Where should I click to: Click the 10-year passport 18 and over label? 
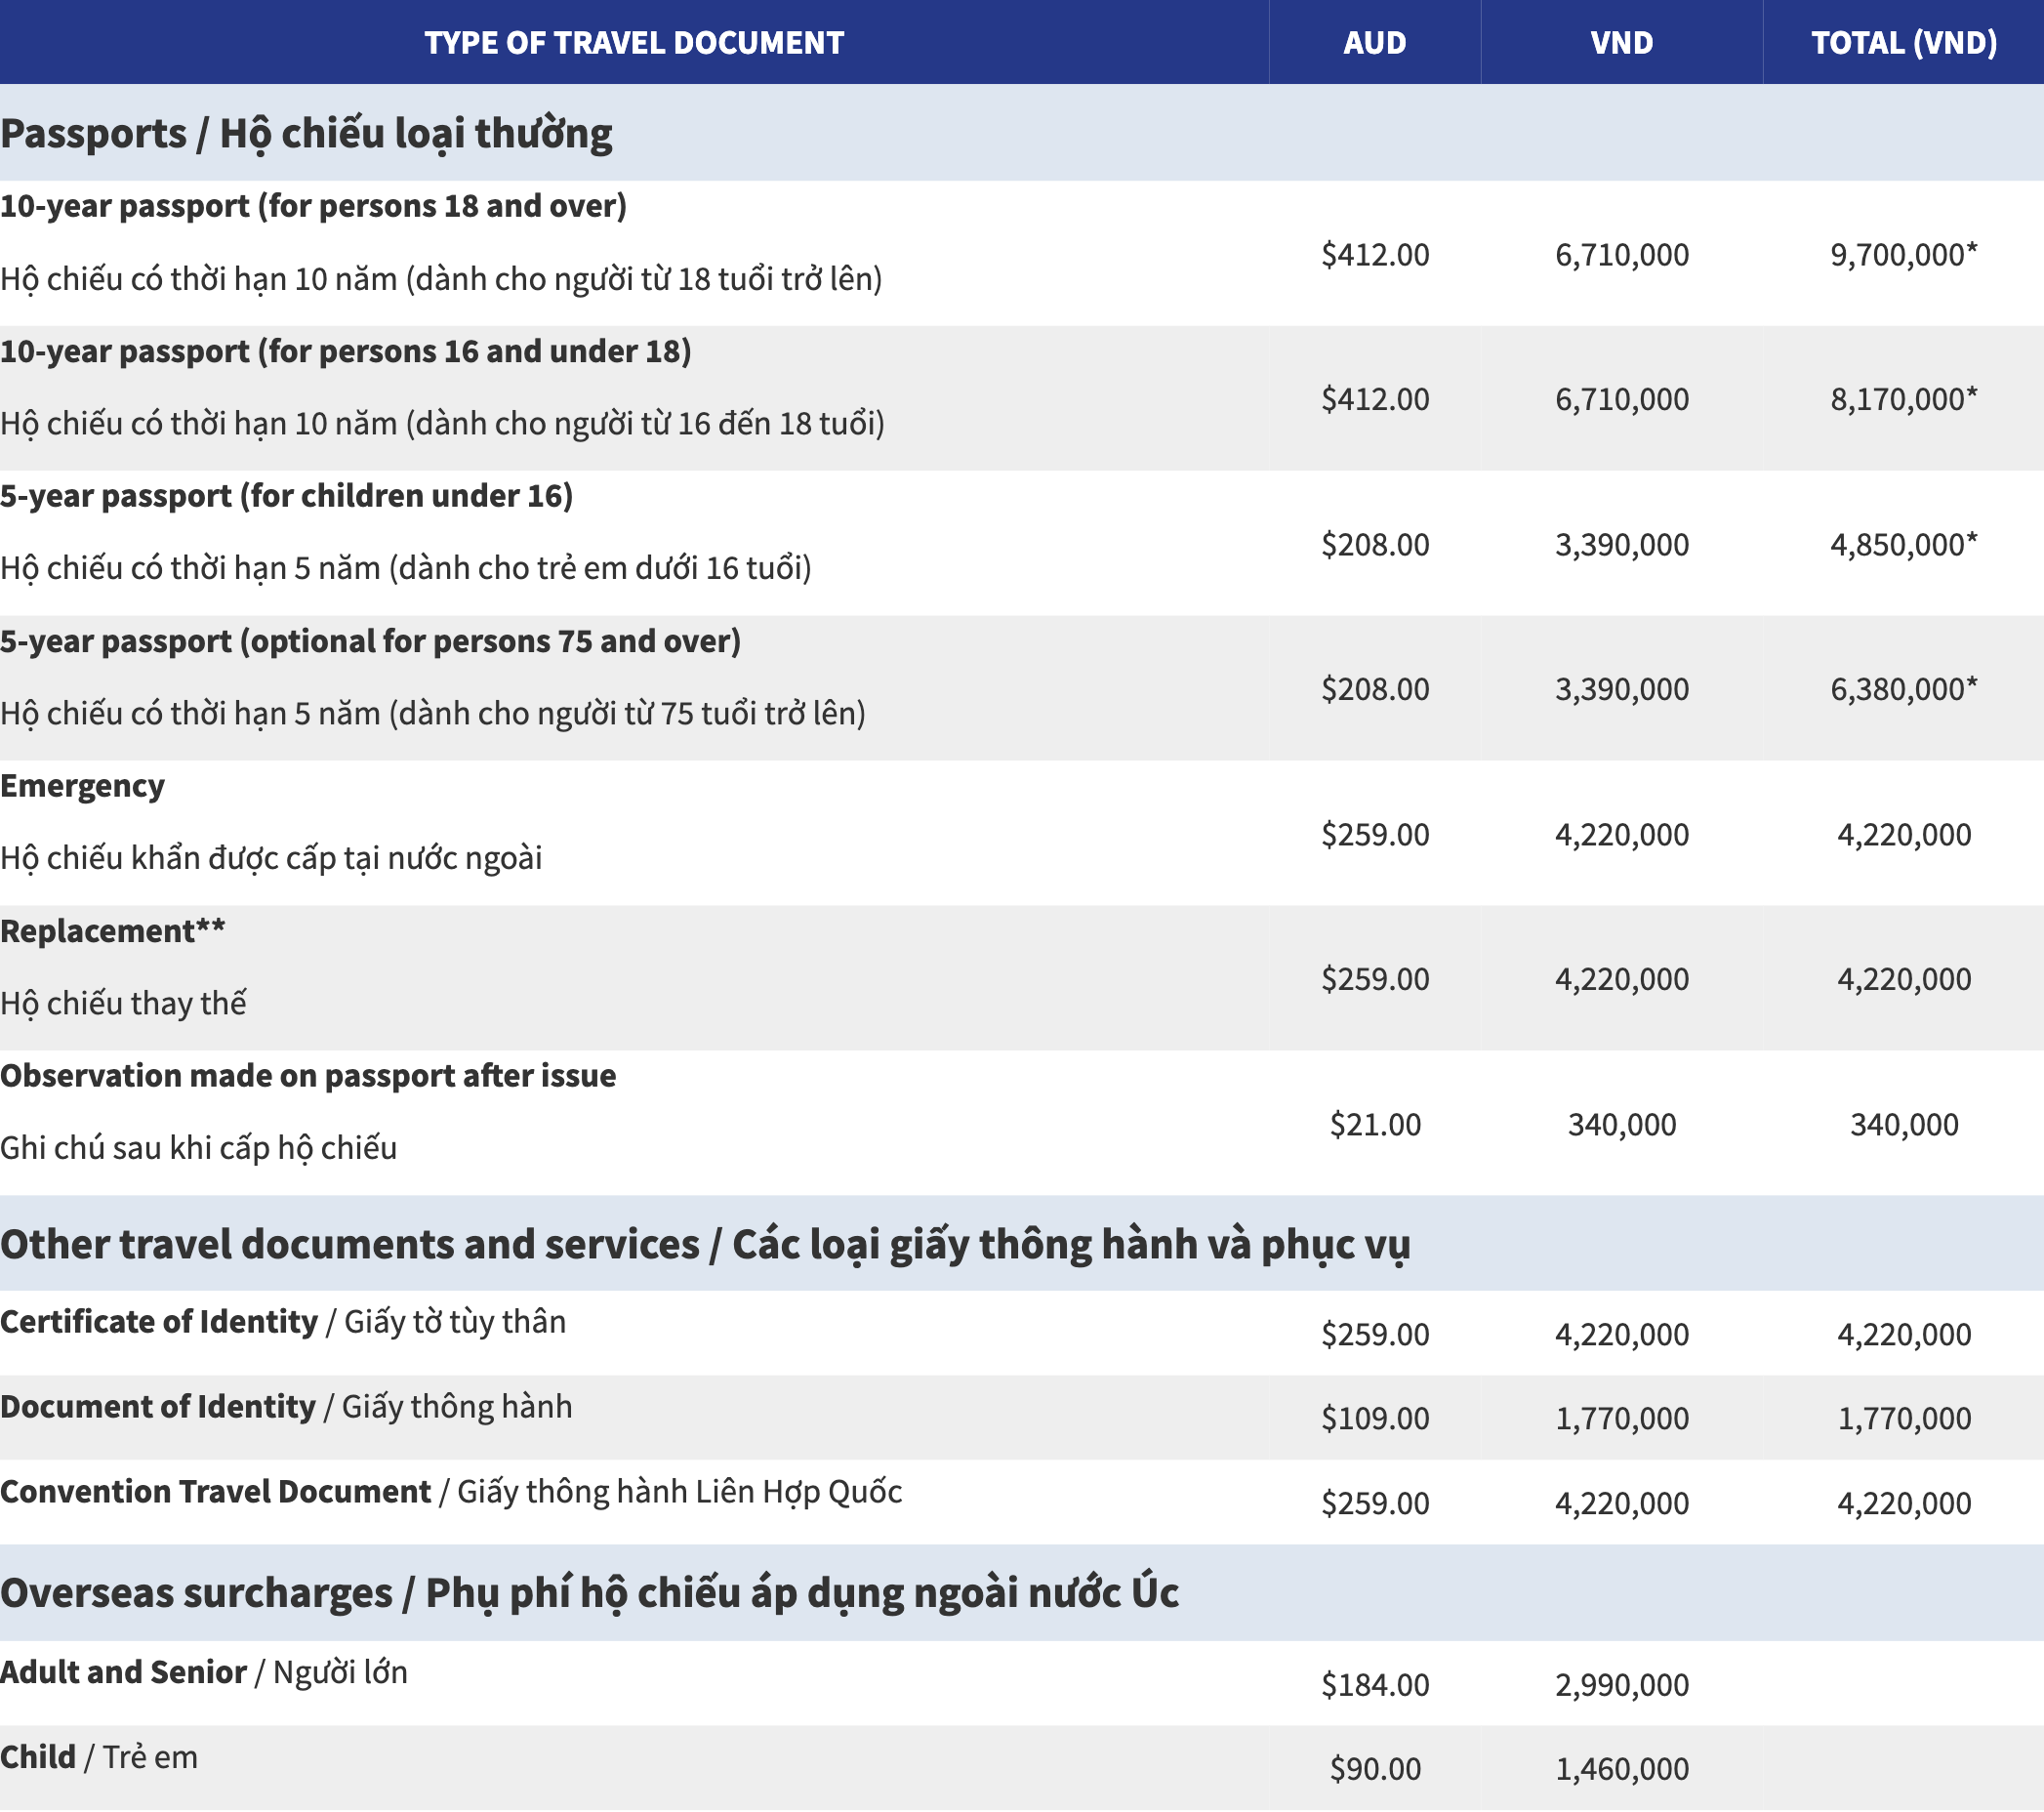tap(313, 206)
